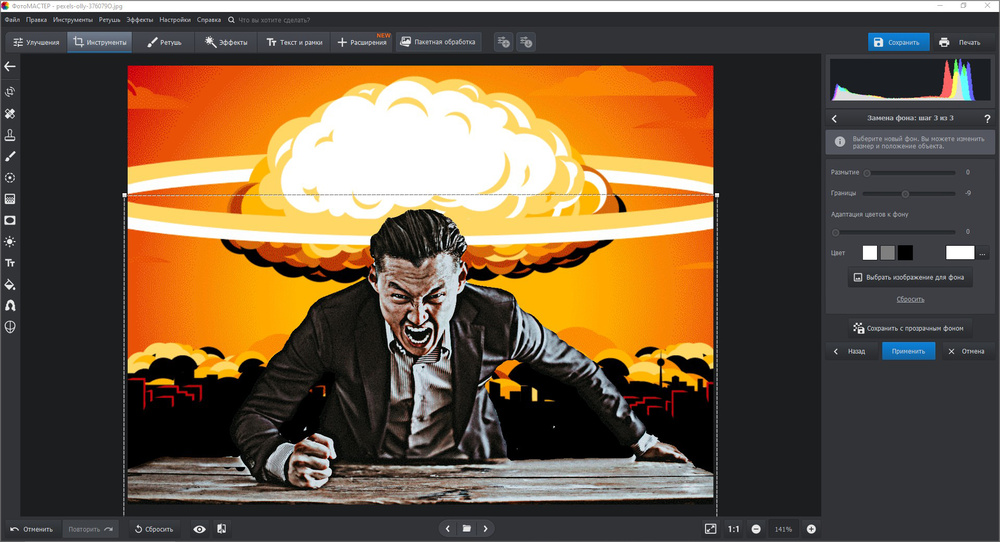This screenshot has height=542, width=1000.
Task: Toggle the before/after comparison view
Action: 221,529
